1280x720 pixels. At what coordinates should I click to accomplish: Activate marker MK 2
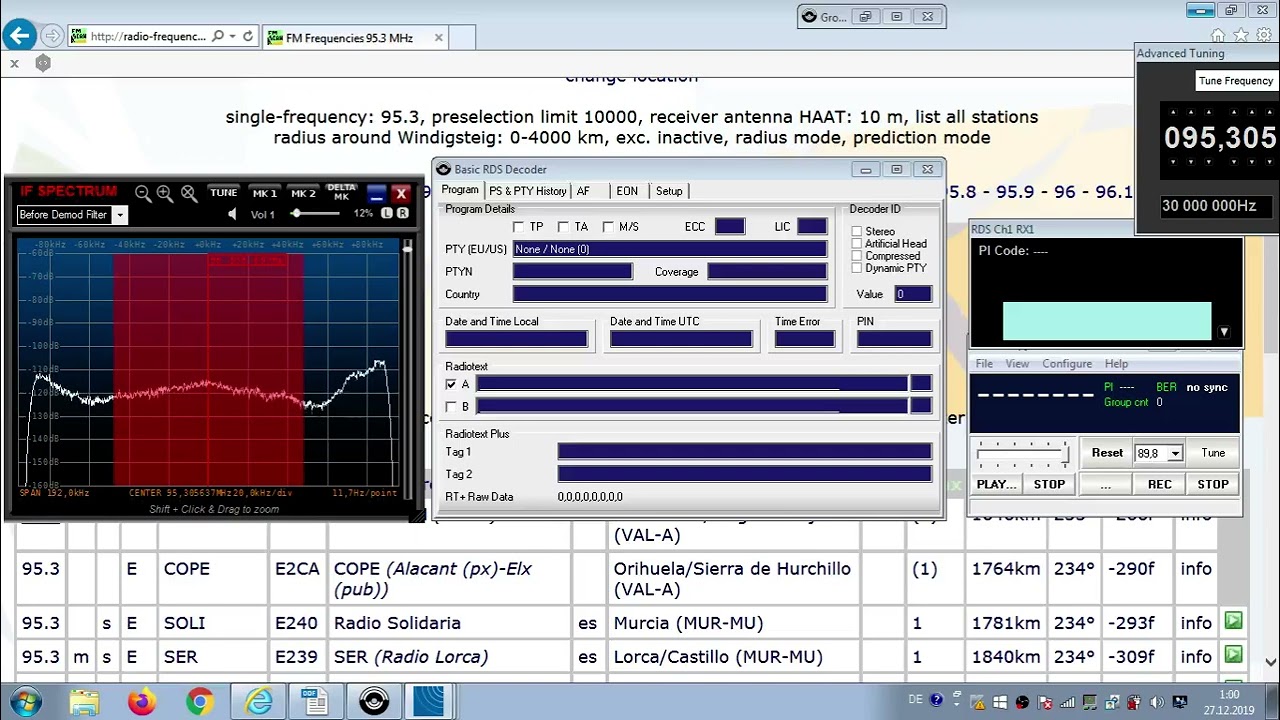coord(303,193)
